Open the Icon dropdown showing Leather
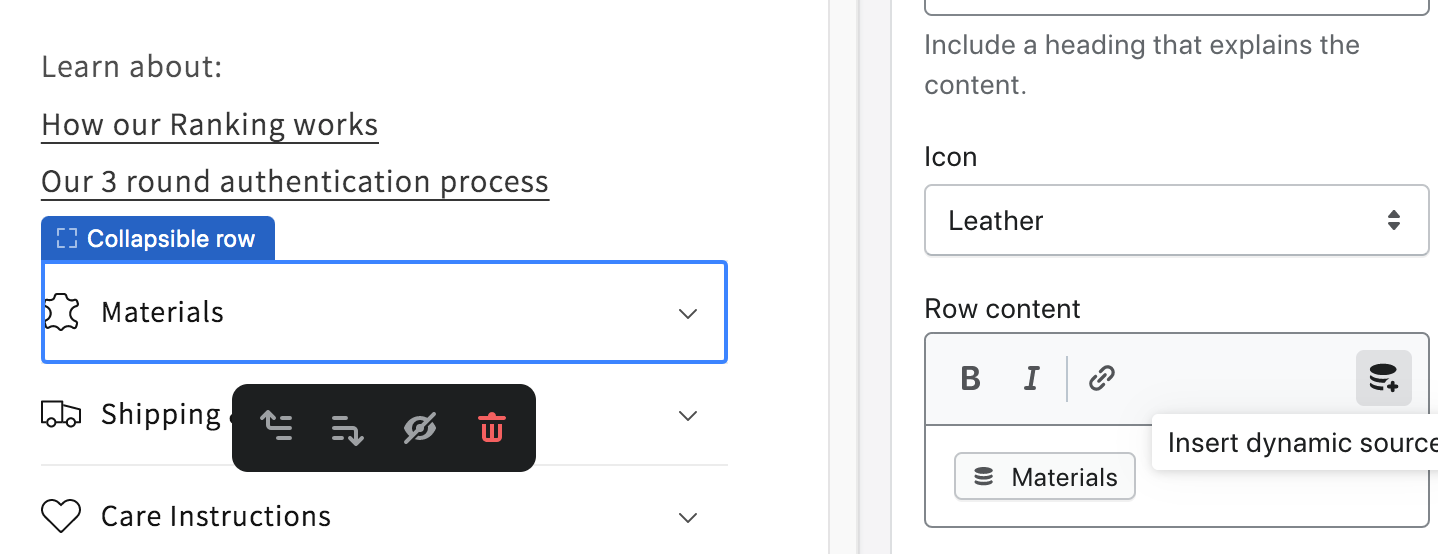Viewport: 1438px width, 554px height. [x=1176, y=220]
